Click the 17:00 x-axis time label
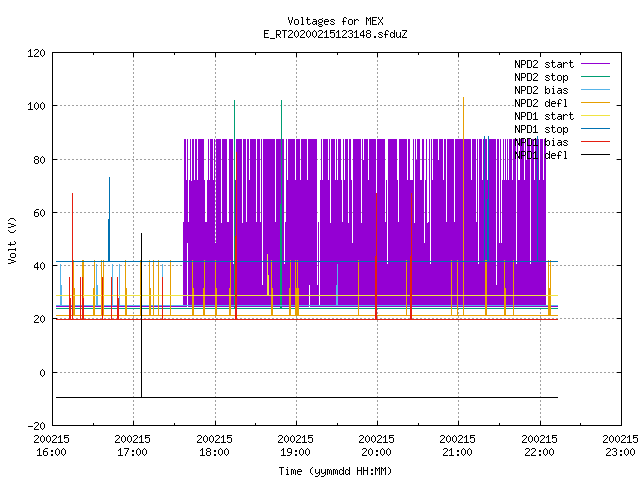 point(132,452)
